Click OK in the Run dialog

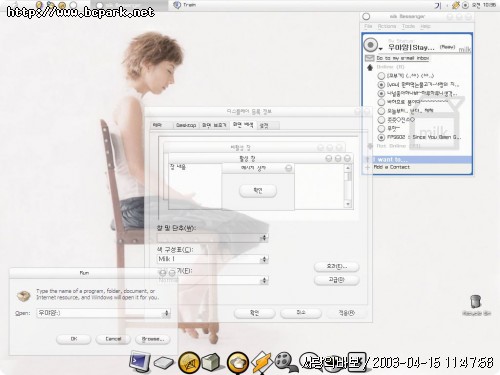74,339
